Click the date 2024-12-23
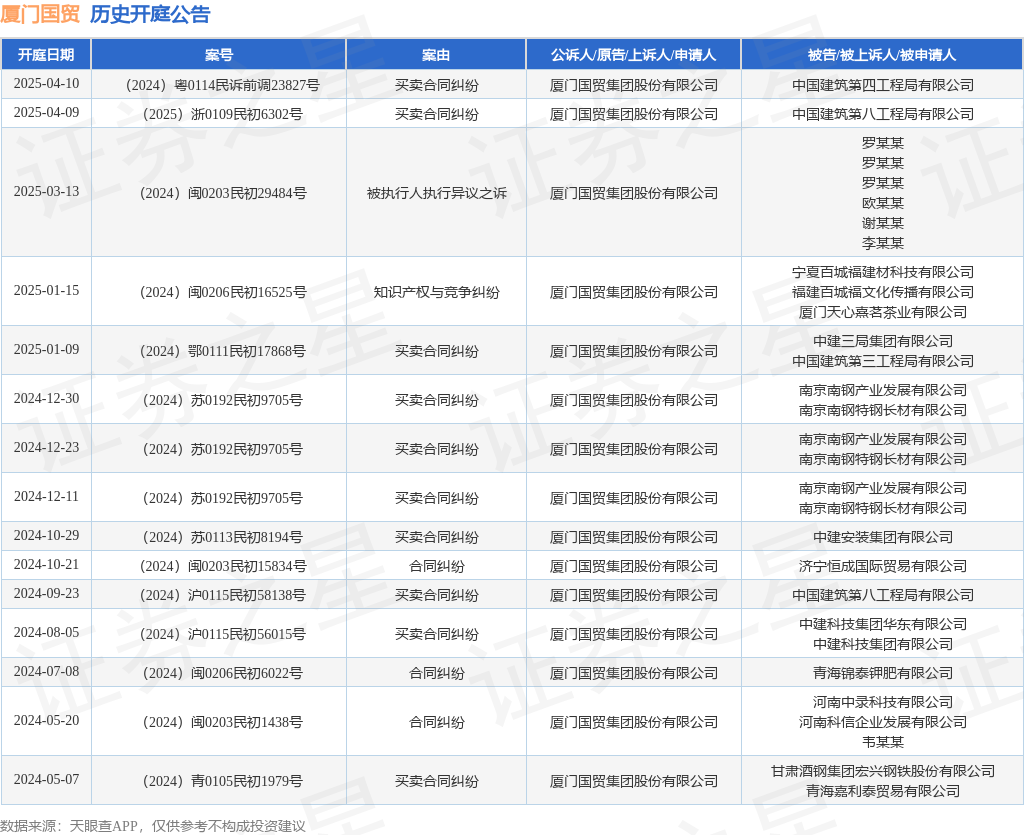 (x=46, y=447)
